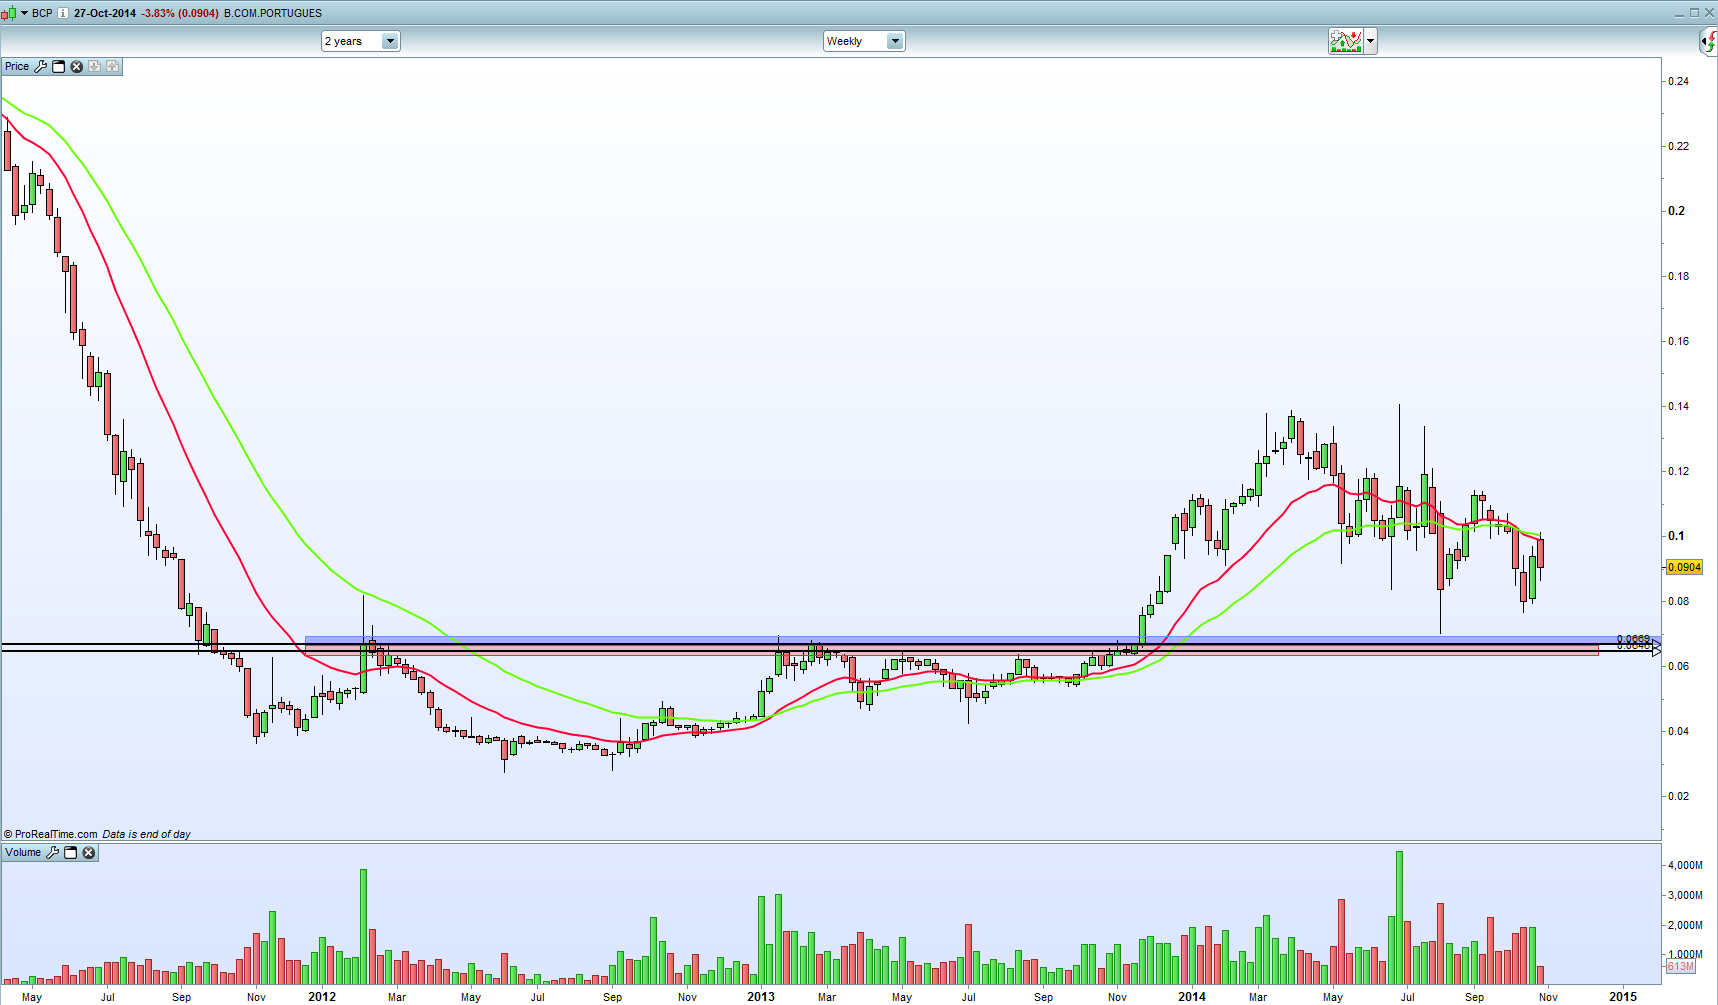The width and height of the screenshot is (1718, 1005).
Task: Click the 613M volume value tag
Action: point(1681,966)
